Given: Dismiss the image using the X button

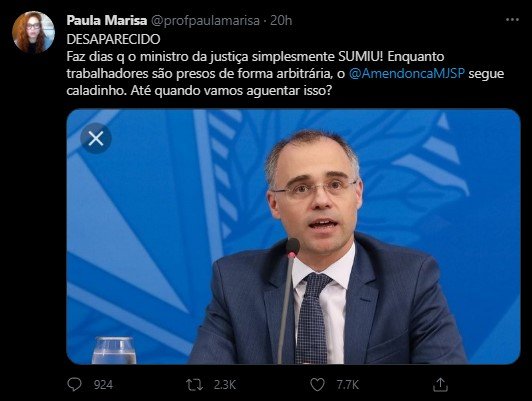Looking at the screenshot, I should pos(96,138).
